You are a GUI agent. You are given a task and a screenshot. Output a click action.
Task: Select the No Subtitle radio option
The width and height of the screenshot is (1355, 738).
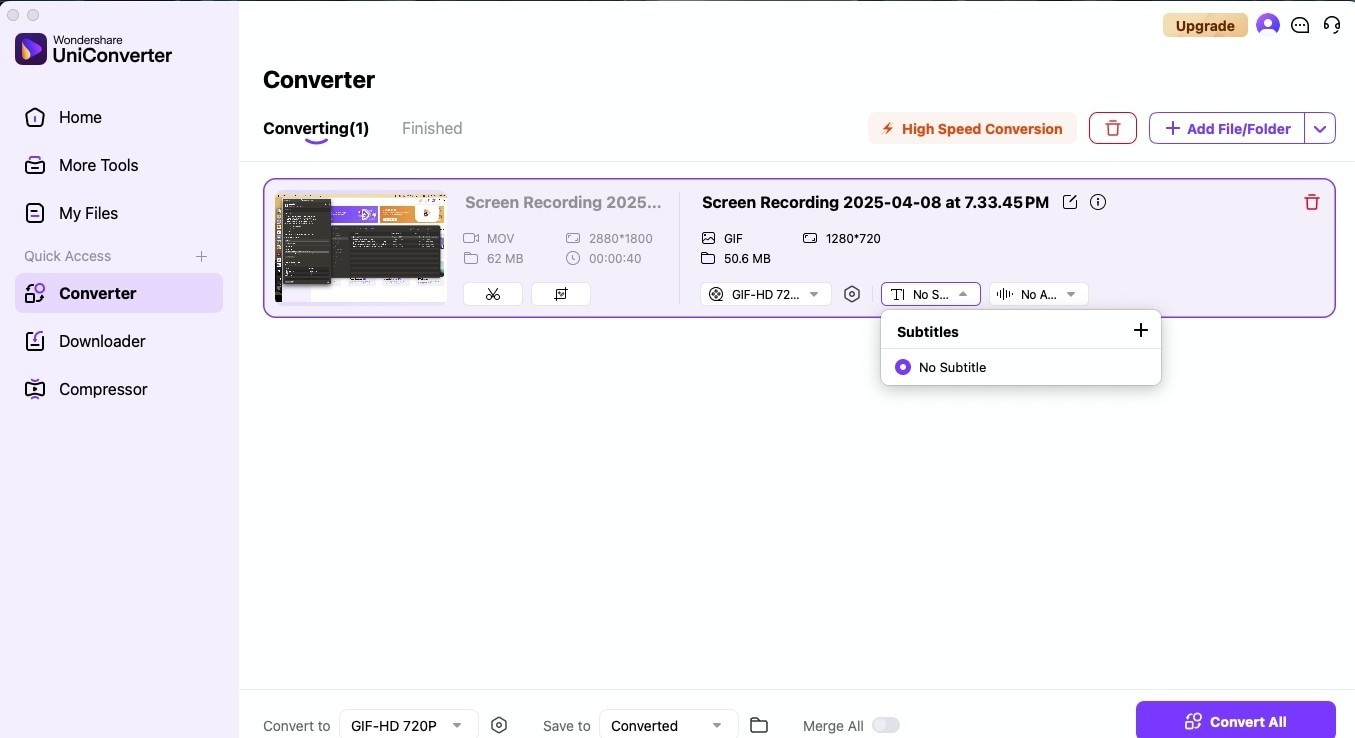[x=903, y=367]
